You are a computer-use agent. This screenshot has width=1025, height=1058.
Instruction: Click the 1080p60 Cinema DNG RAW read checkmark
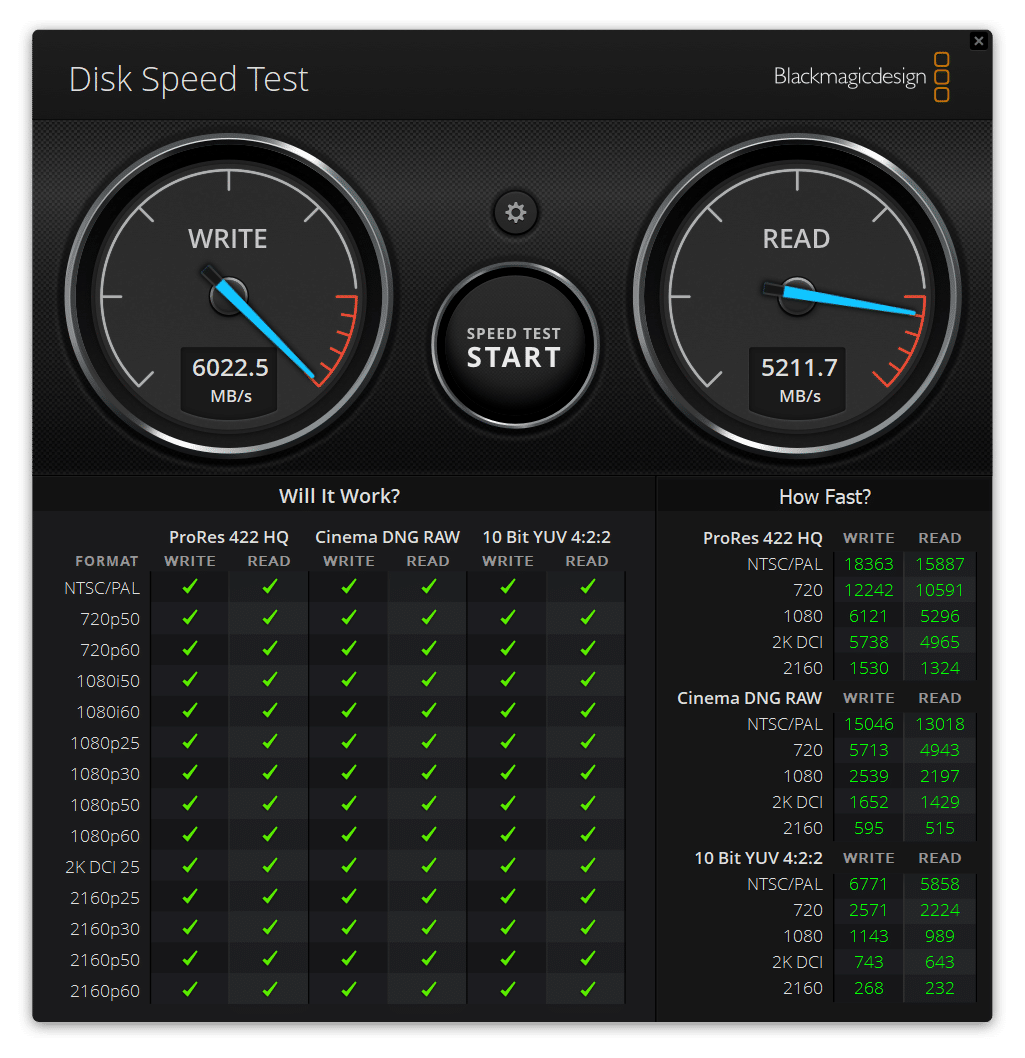tap(428, 835)
